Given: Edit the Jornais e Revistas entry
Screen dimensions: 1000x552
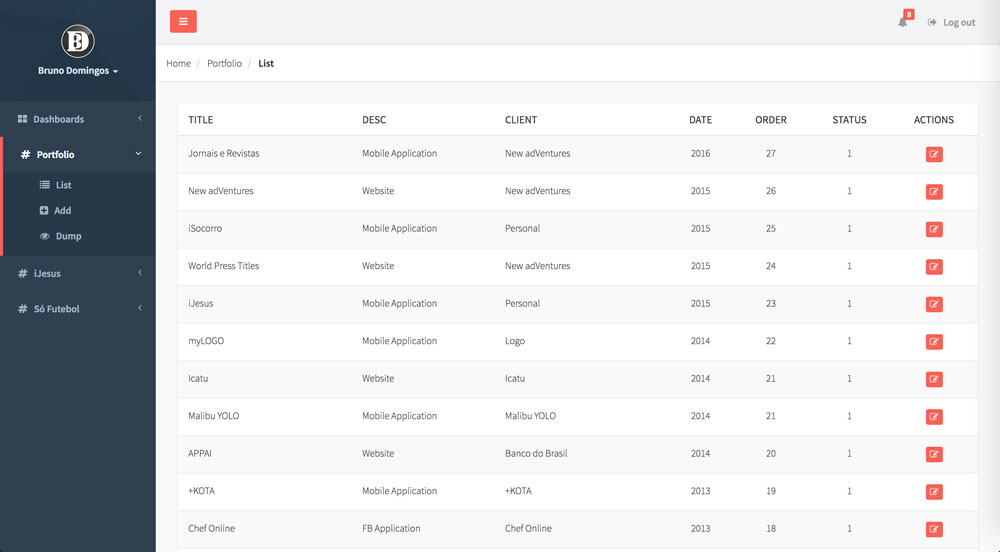Looking at the screenshot, I should coord(934,154).
